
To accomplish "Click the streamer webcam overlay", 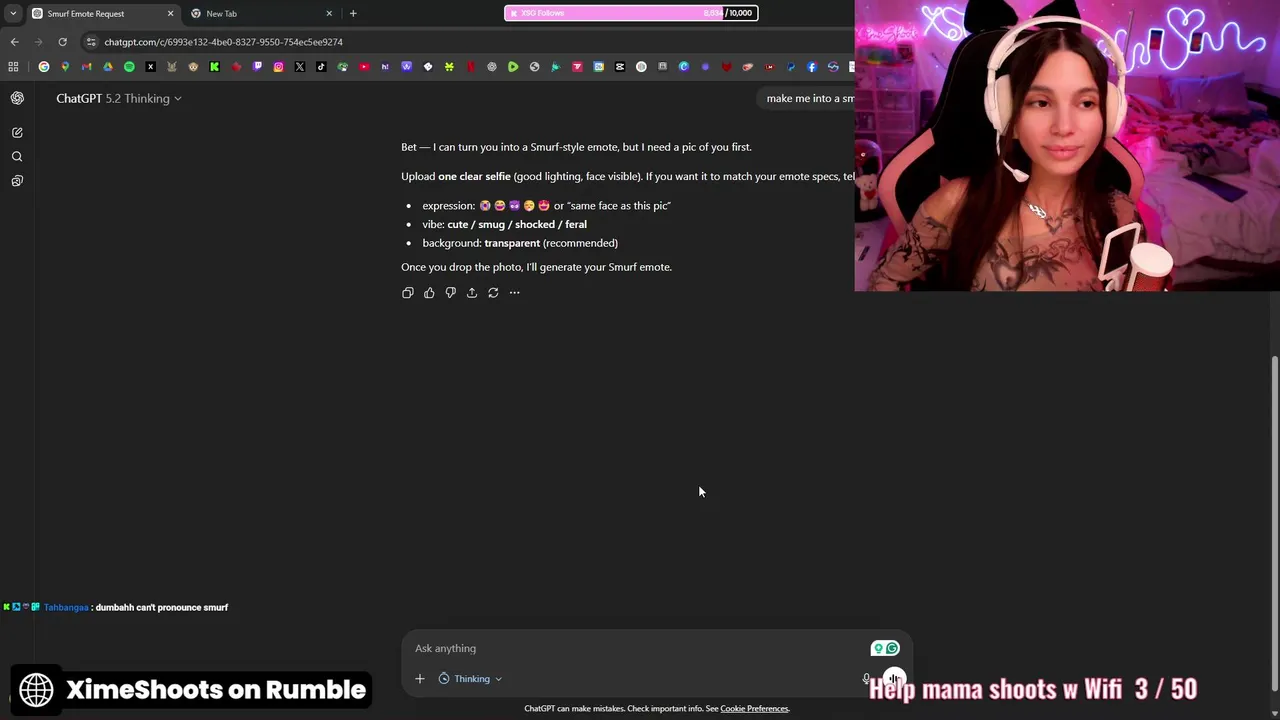I will point(1067,146).
